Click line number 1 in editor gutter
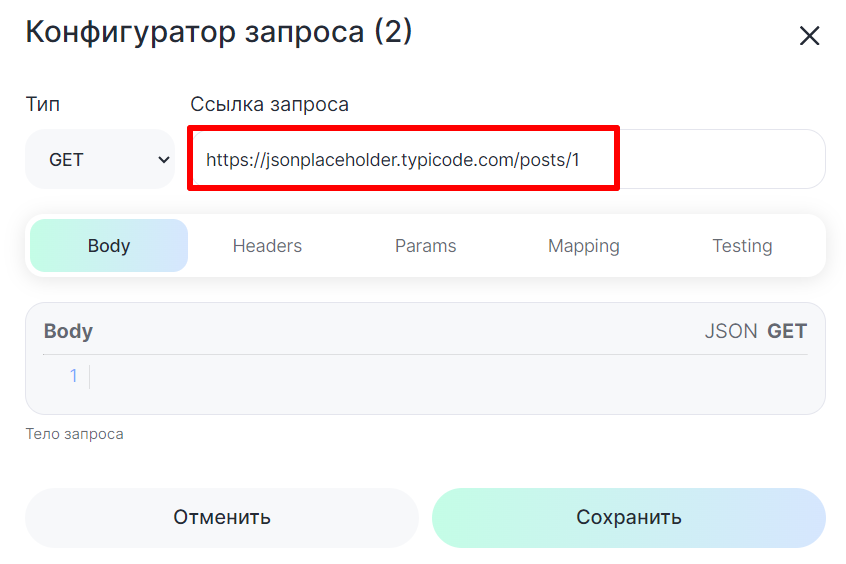Image resolution: width=846 pixels, height=564 pixels. 73,377
